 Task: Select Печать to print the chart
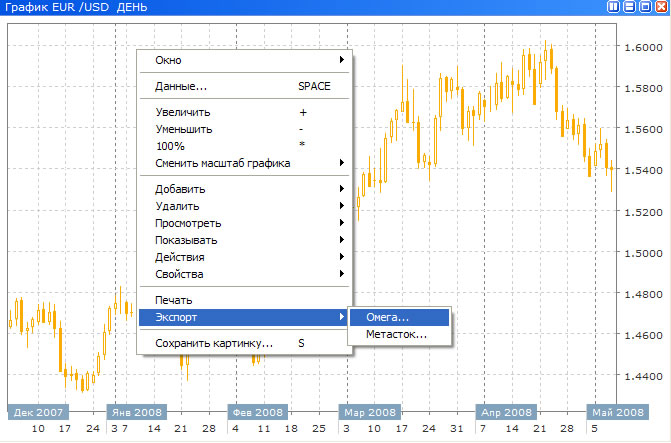point(246,300)
